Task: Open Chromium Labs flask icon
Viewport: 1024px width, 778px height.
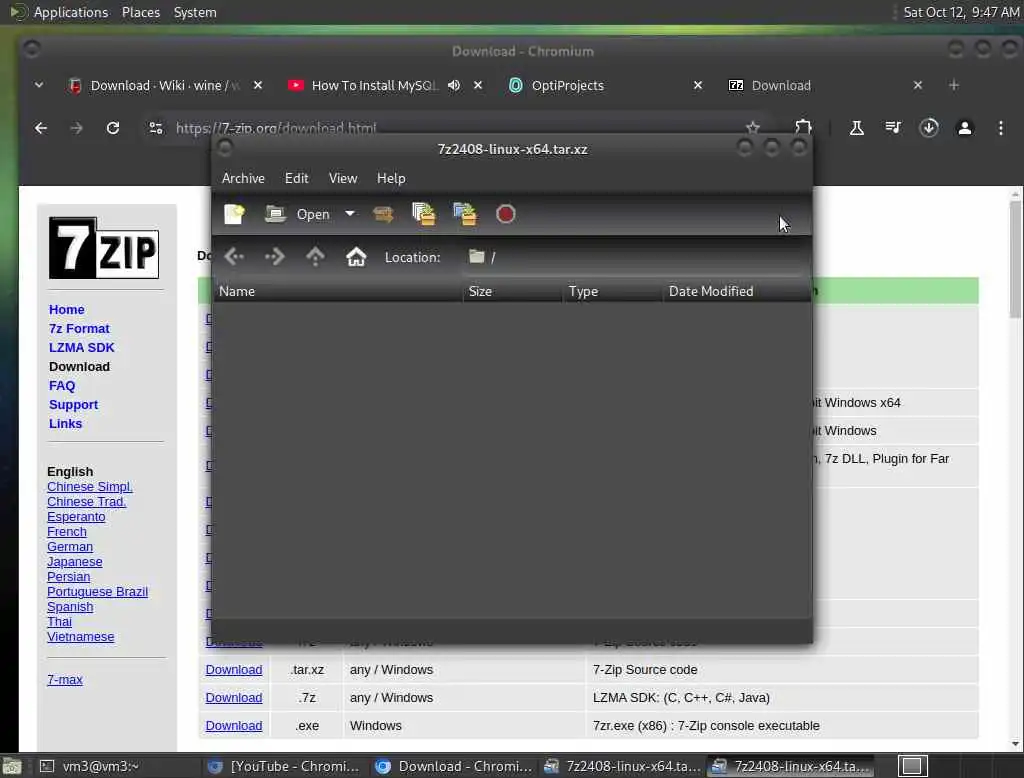Action: 857,128
